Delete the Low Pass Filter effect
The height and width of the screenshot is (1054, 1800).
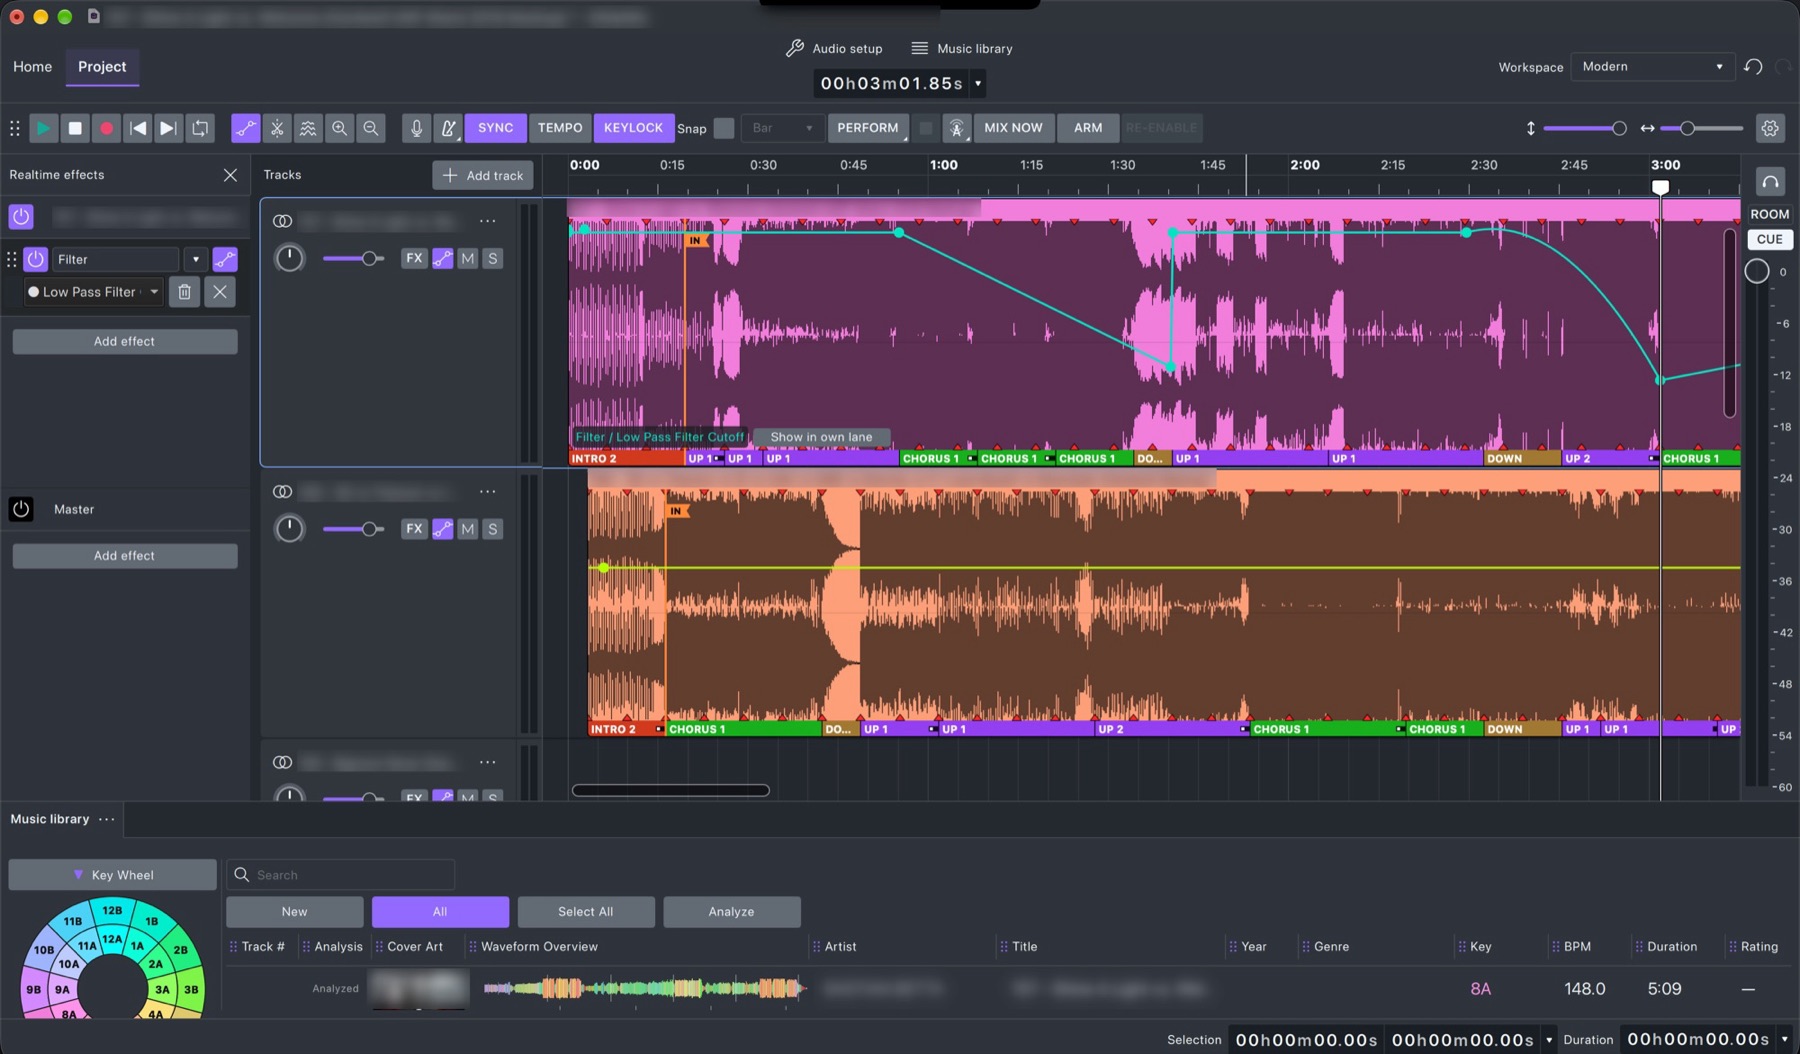click(184, 292)
